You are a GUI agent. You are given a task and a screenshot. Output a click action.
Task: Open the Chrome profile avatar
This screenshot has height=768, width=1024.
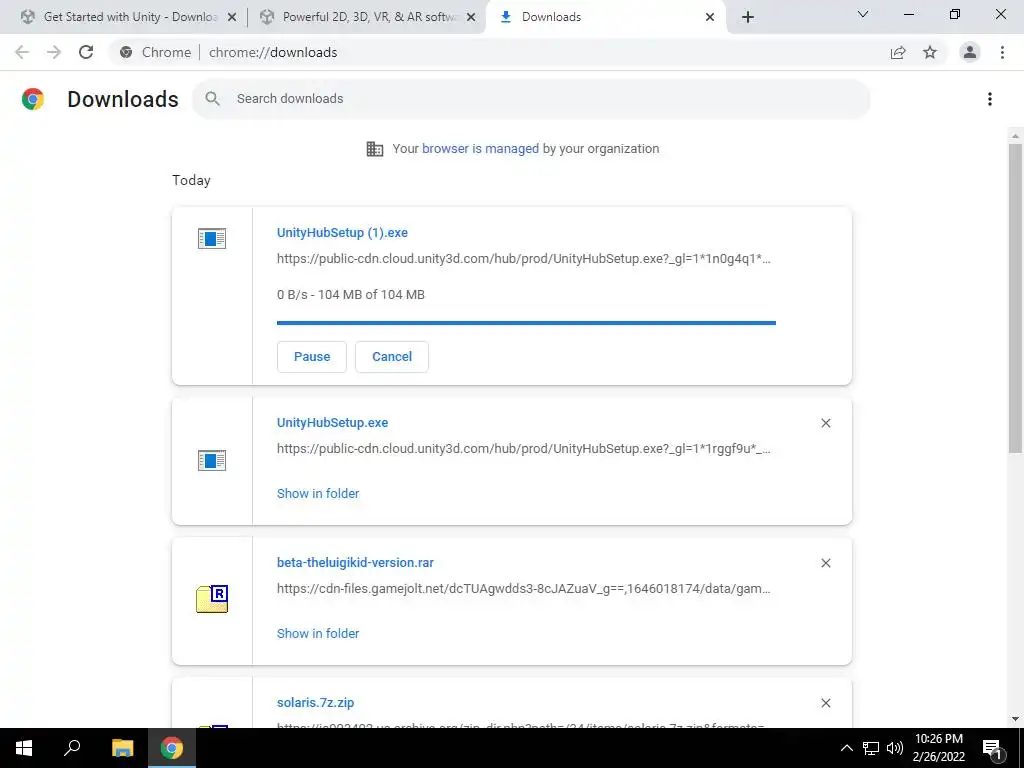tap(970, 52)
